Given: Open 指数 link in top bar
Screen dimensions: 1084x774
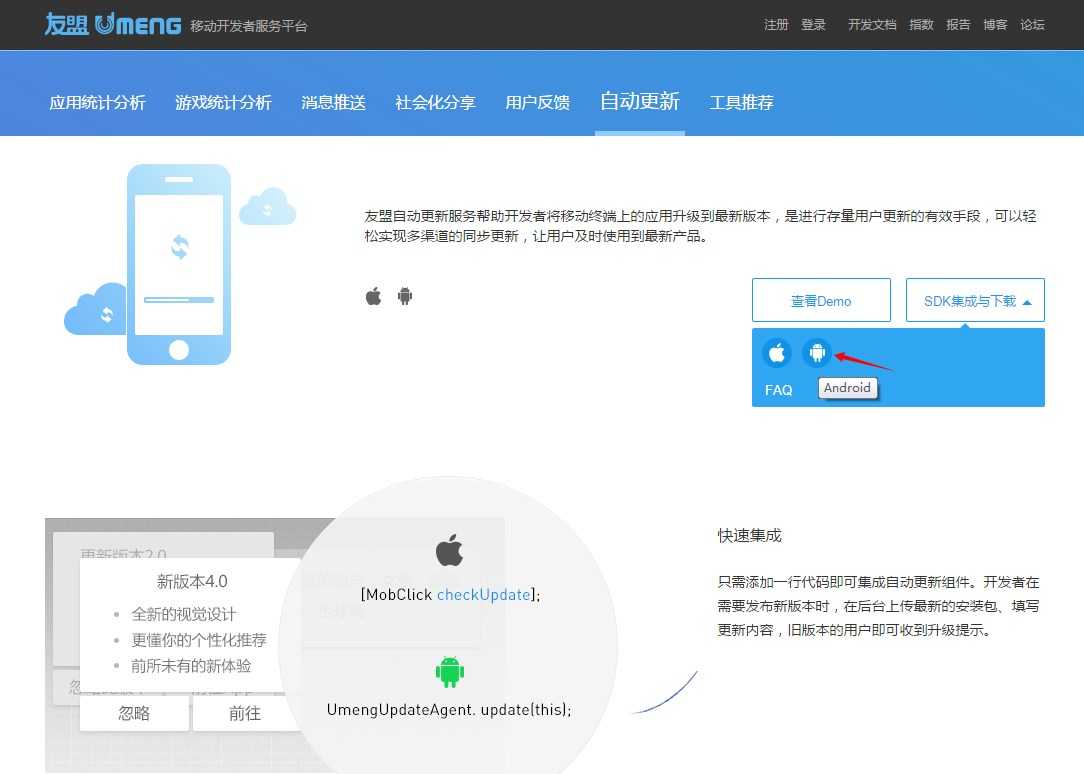Looking at the screenshot, I should [x=921, y=25].
